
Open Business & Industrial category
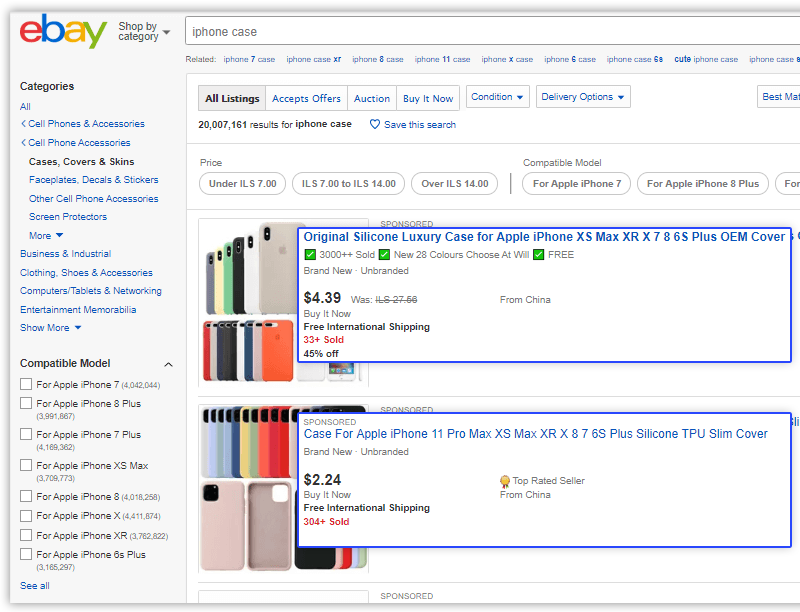65,254
